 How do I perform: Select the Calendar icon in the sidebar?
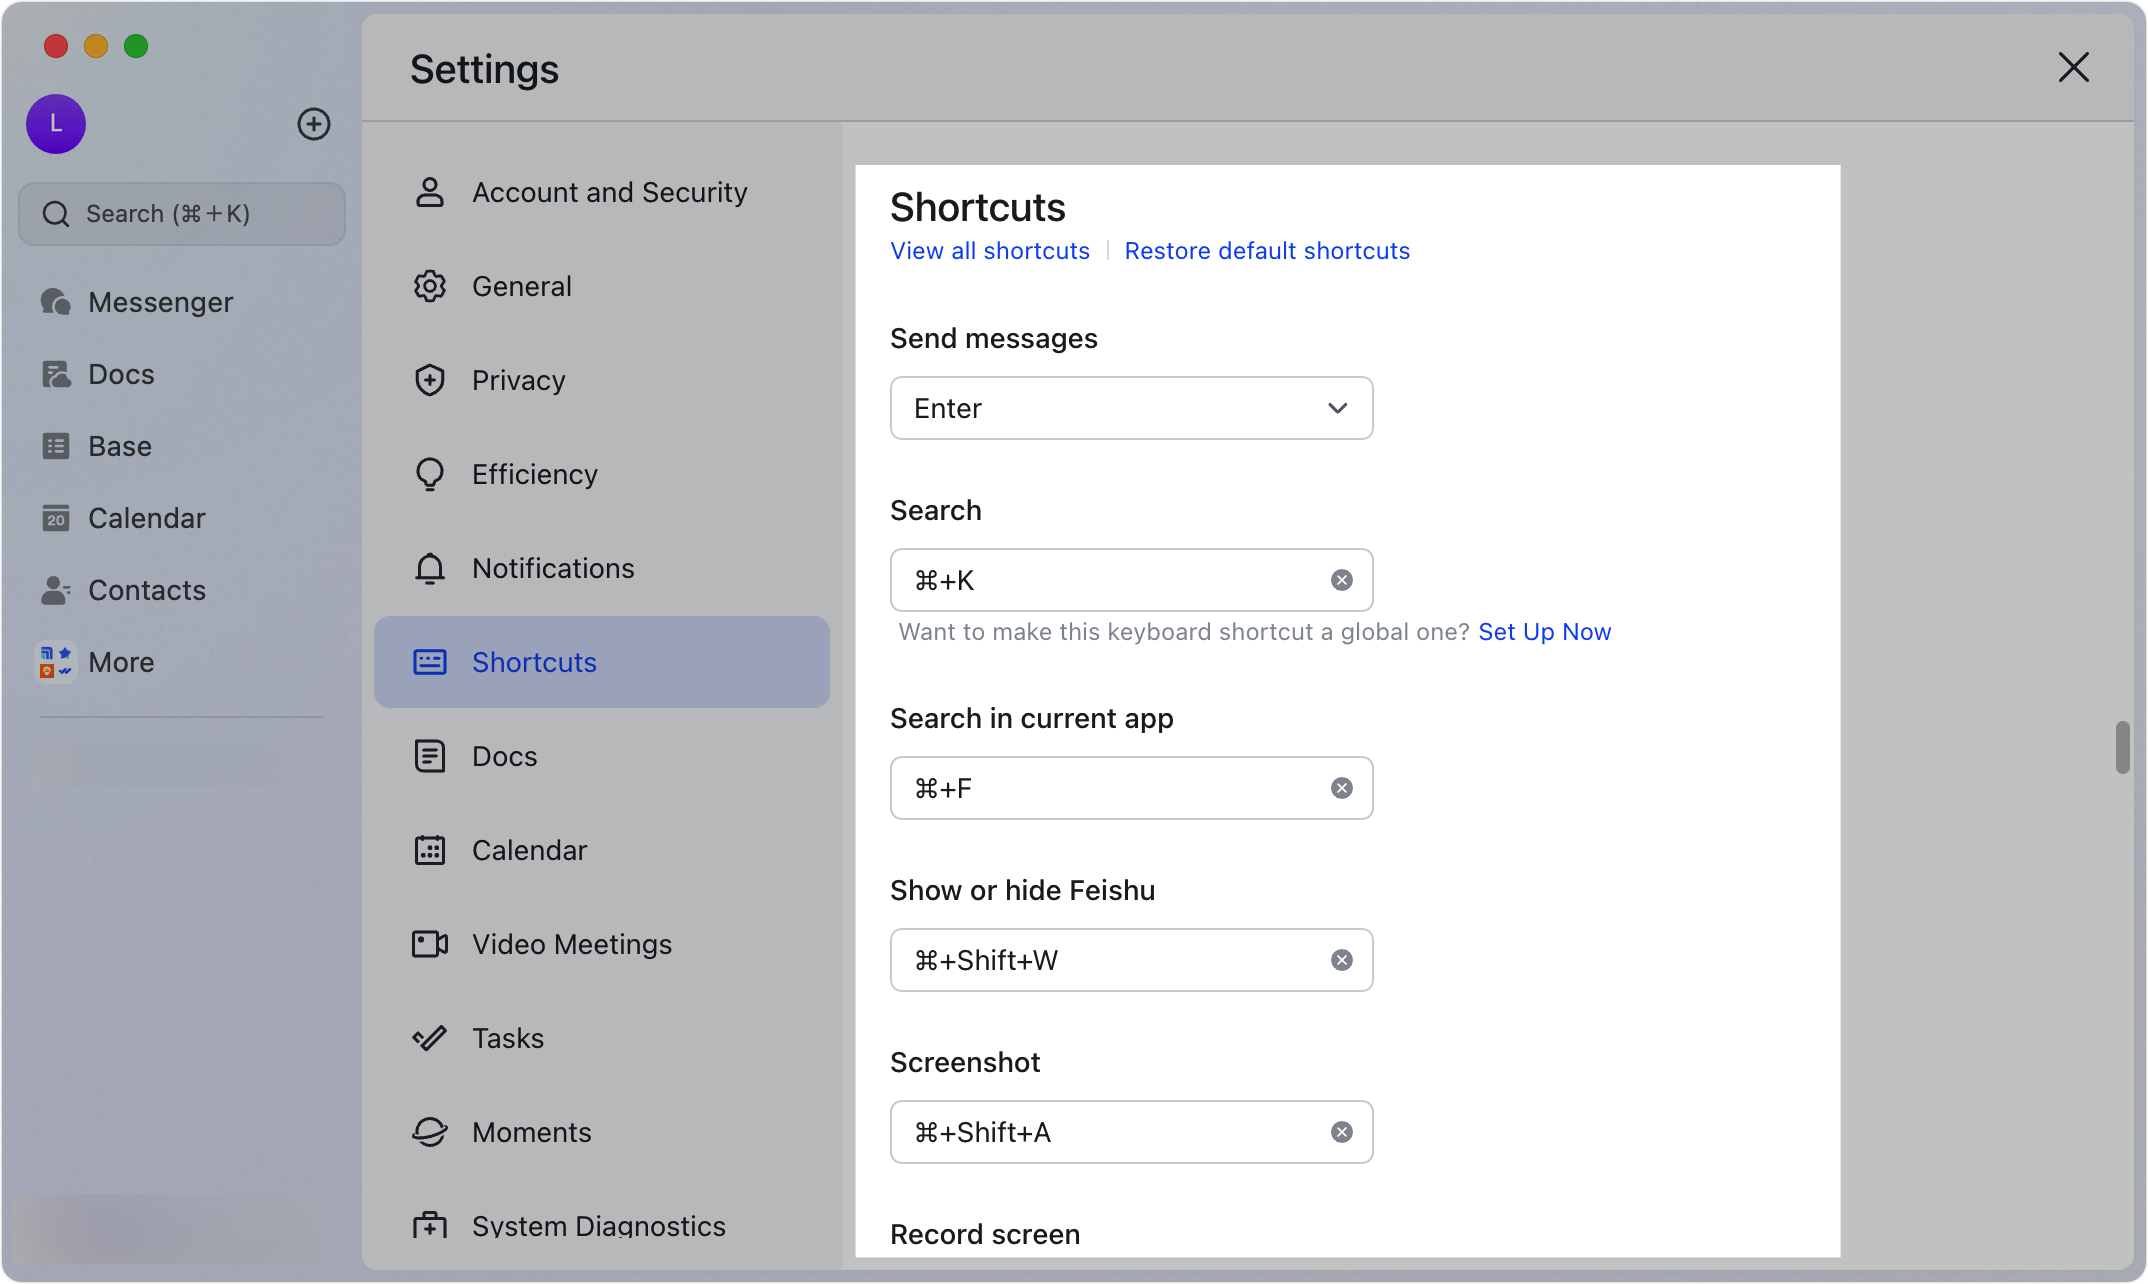(56, 518)
